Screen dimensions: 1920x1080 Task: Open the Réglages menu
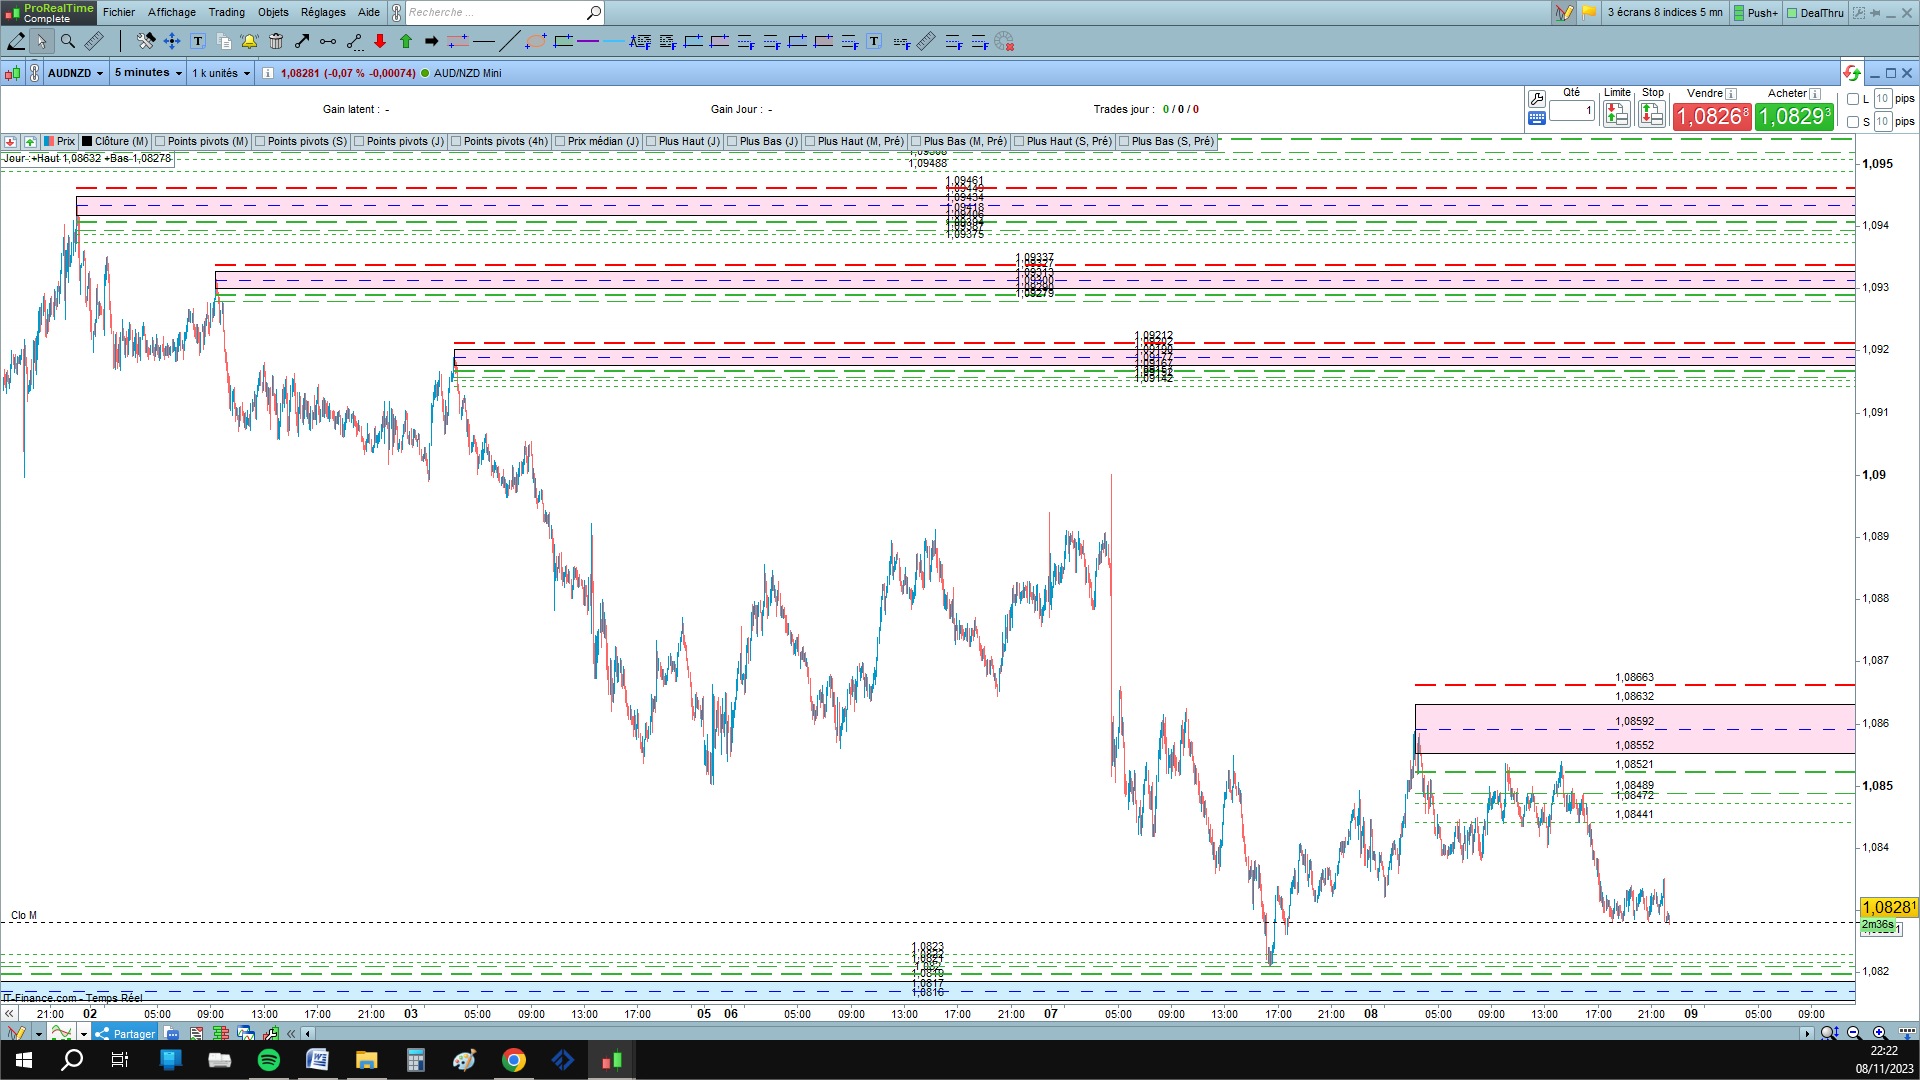[323, 12]
